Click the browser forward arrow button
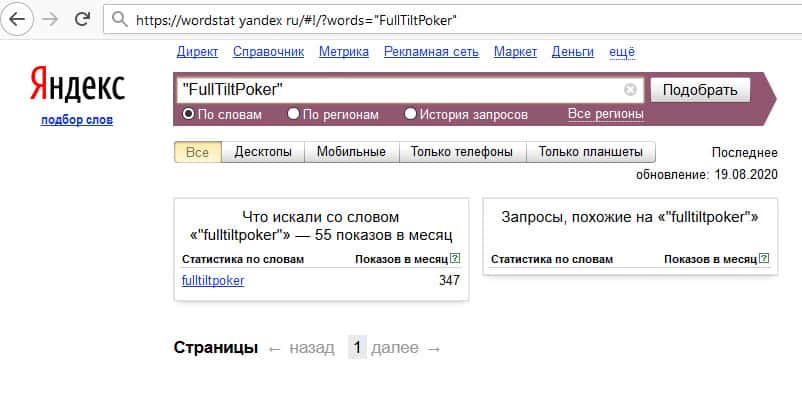Screen dimensions: 802x403 click(x=51, y=19)
